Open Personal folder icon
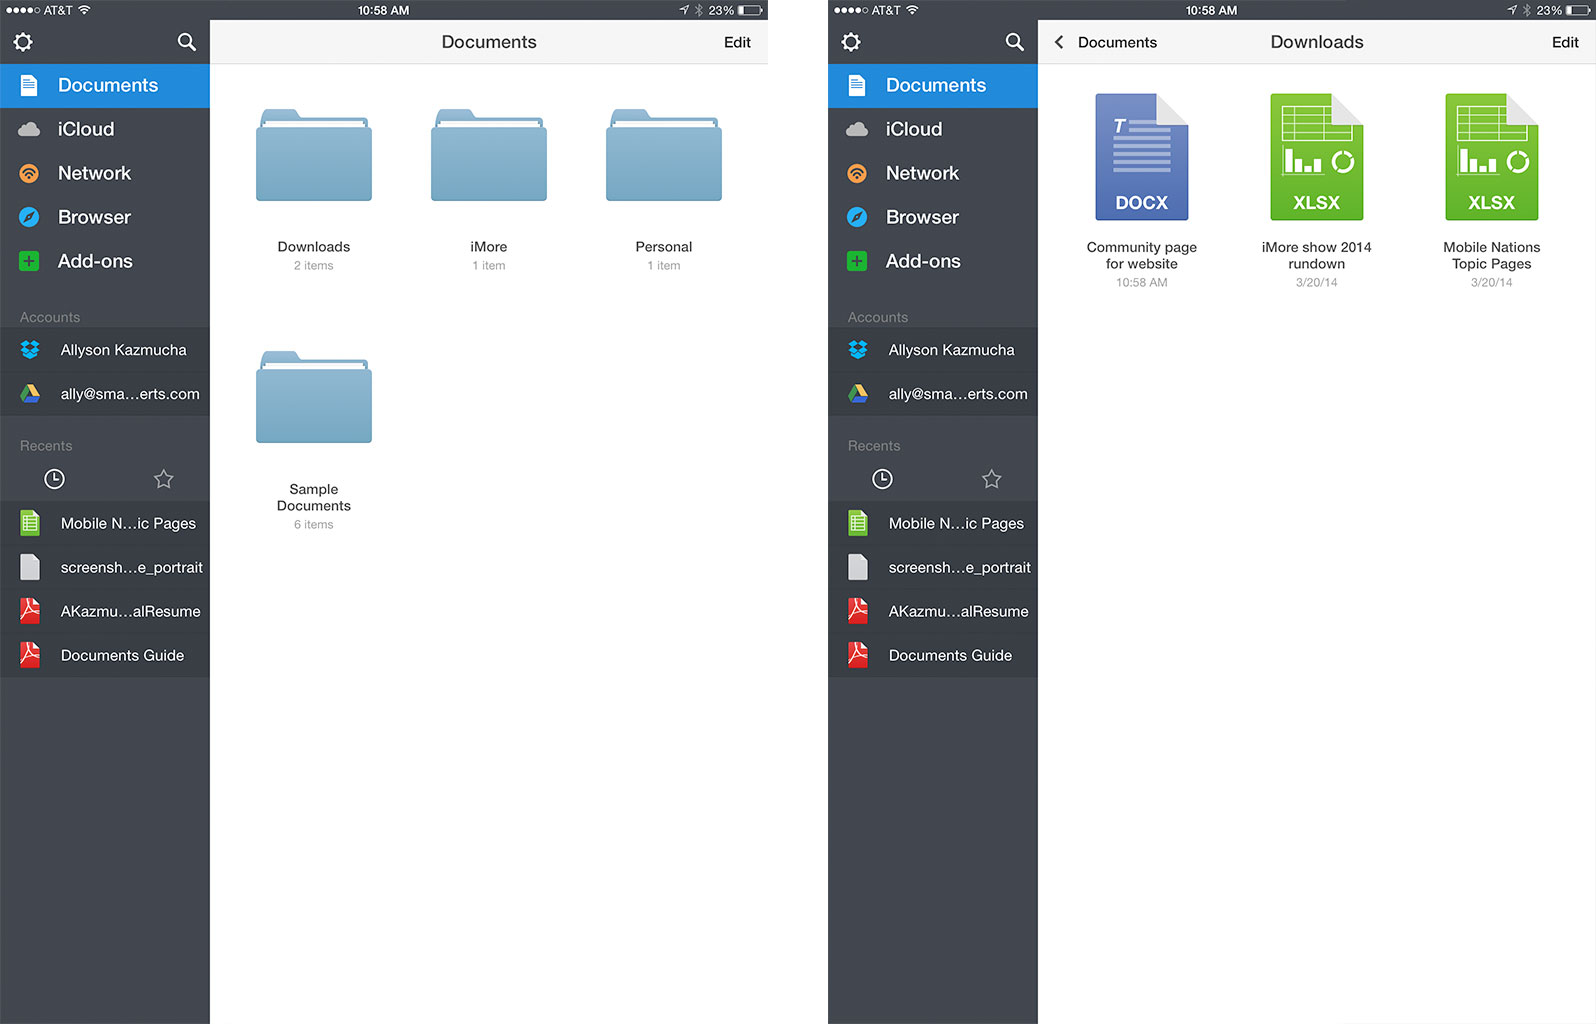 pyautogui.click(x=664, y=155)
